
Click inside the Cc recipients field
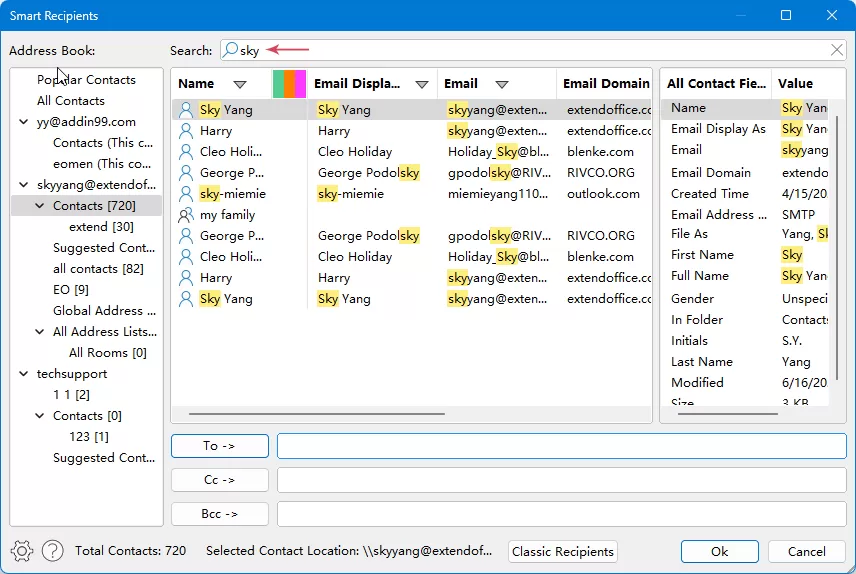(x=562, y=480)
